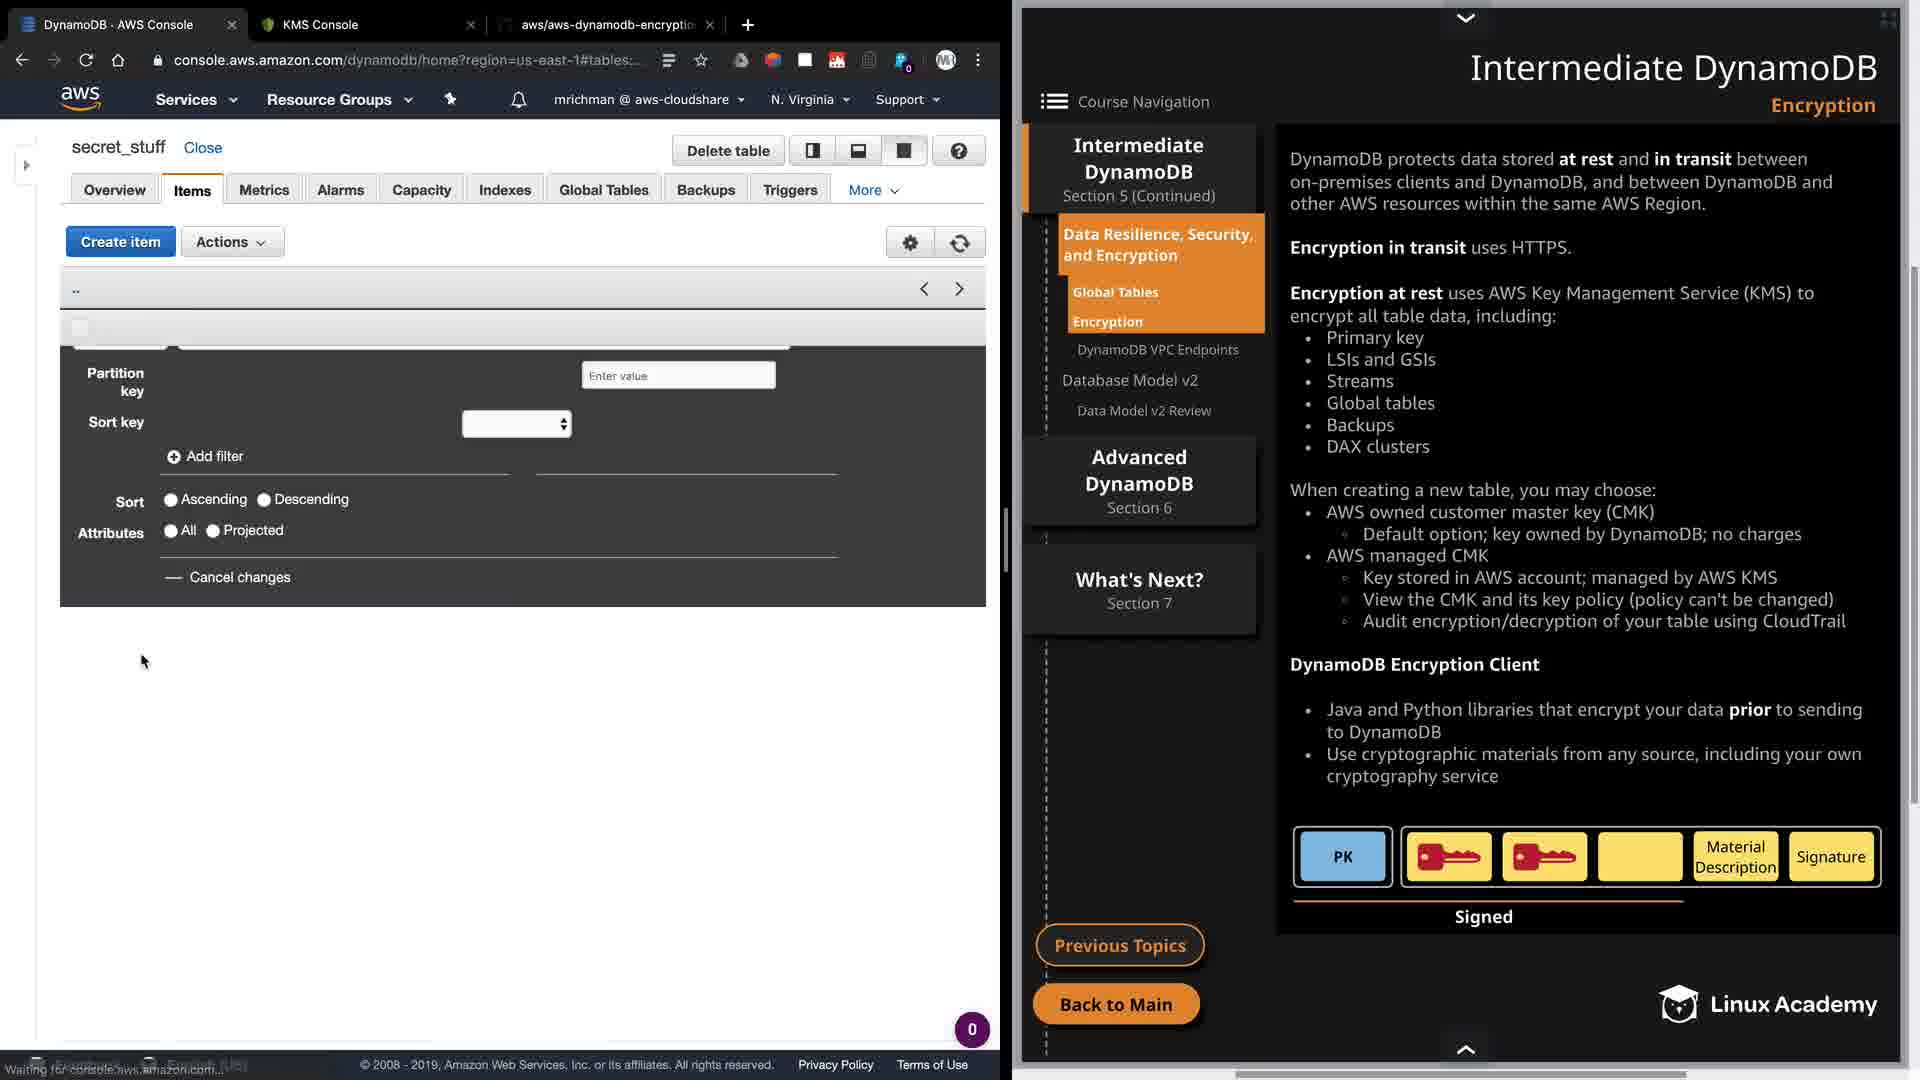The image size is (1920, 1080).
Task: Select Ascending sort order
Action: point(171,500)
